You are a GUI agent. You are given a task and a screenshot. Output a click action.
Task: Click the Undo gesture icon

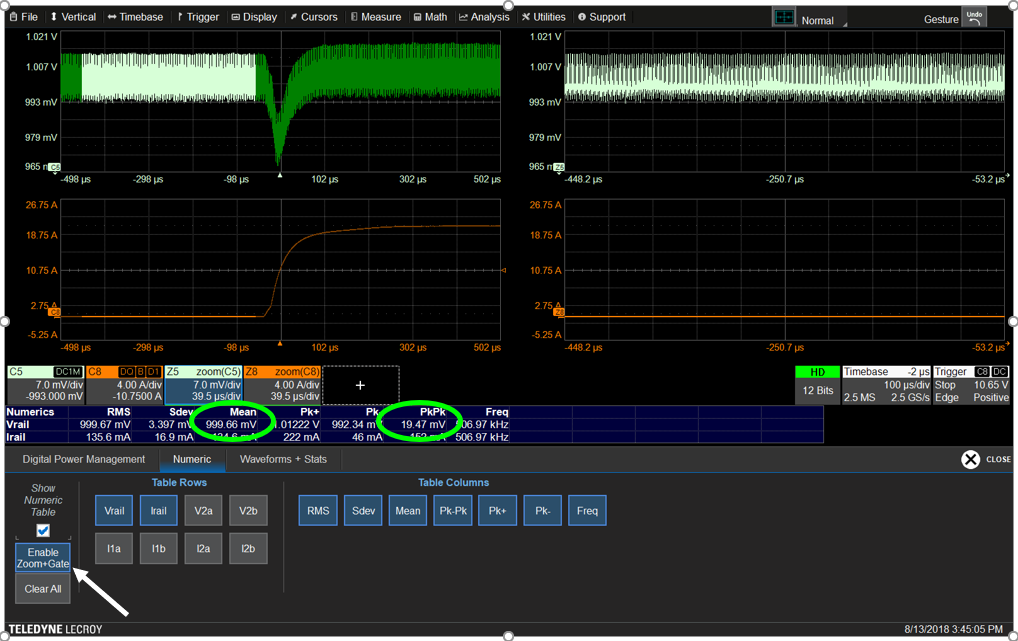point(973,18)
